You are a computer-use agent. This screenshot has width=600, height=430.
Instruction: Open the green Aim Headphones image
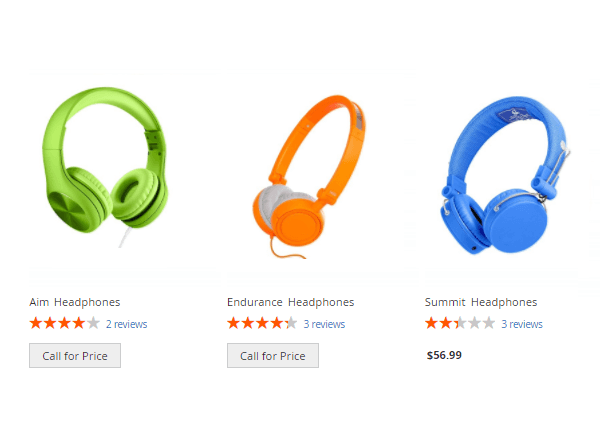[105, 168]
